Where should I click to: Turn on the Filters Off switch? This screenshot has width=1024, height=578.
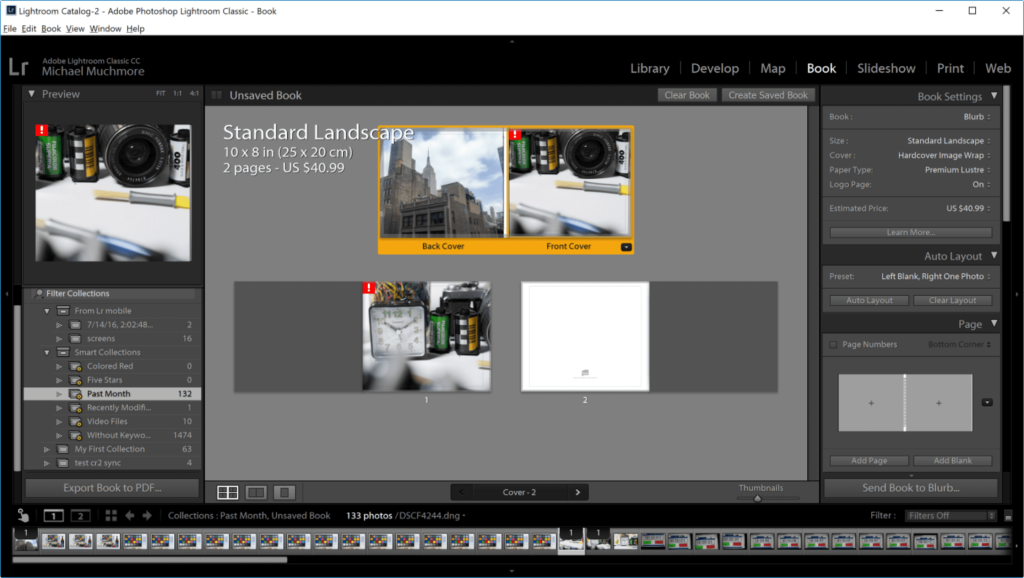click(1008, 515)
